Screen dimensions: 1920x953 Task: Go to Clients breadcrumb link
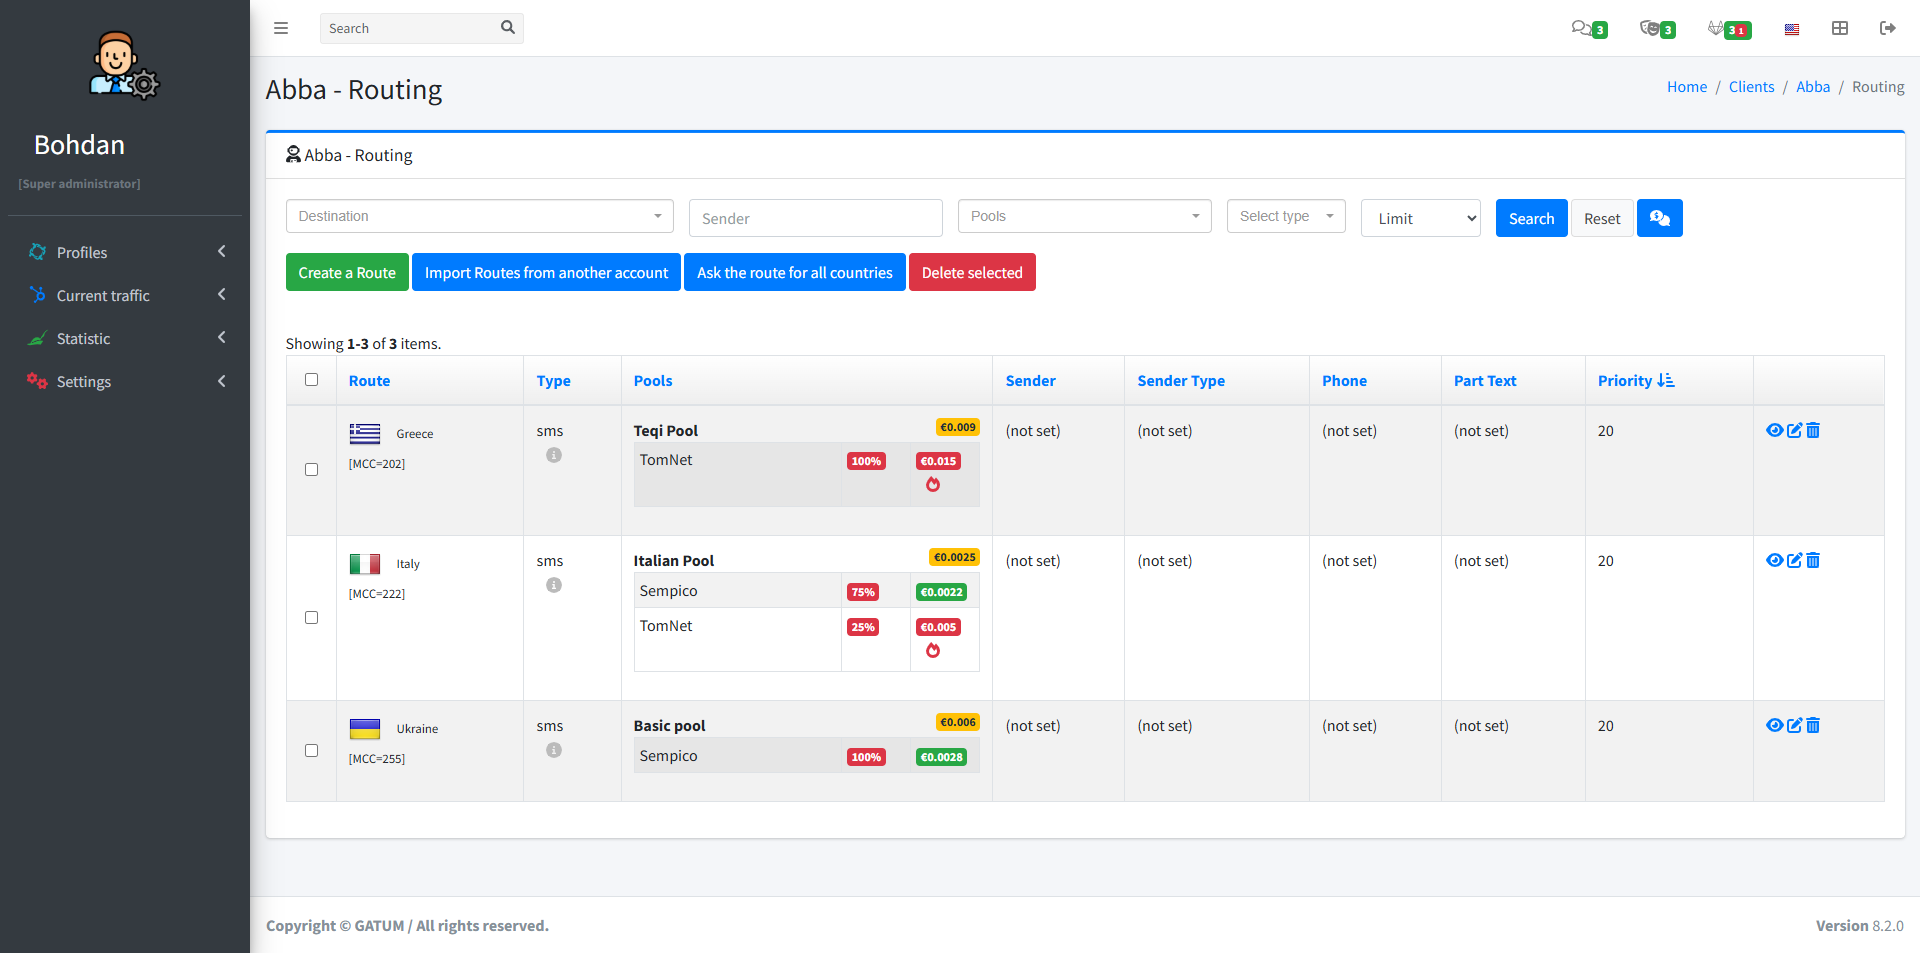click(x=1751, y=87)
